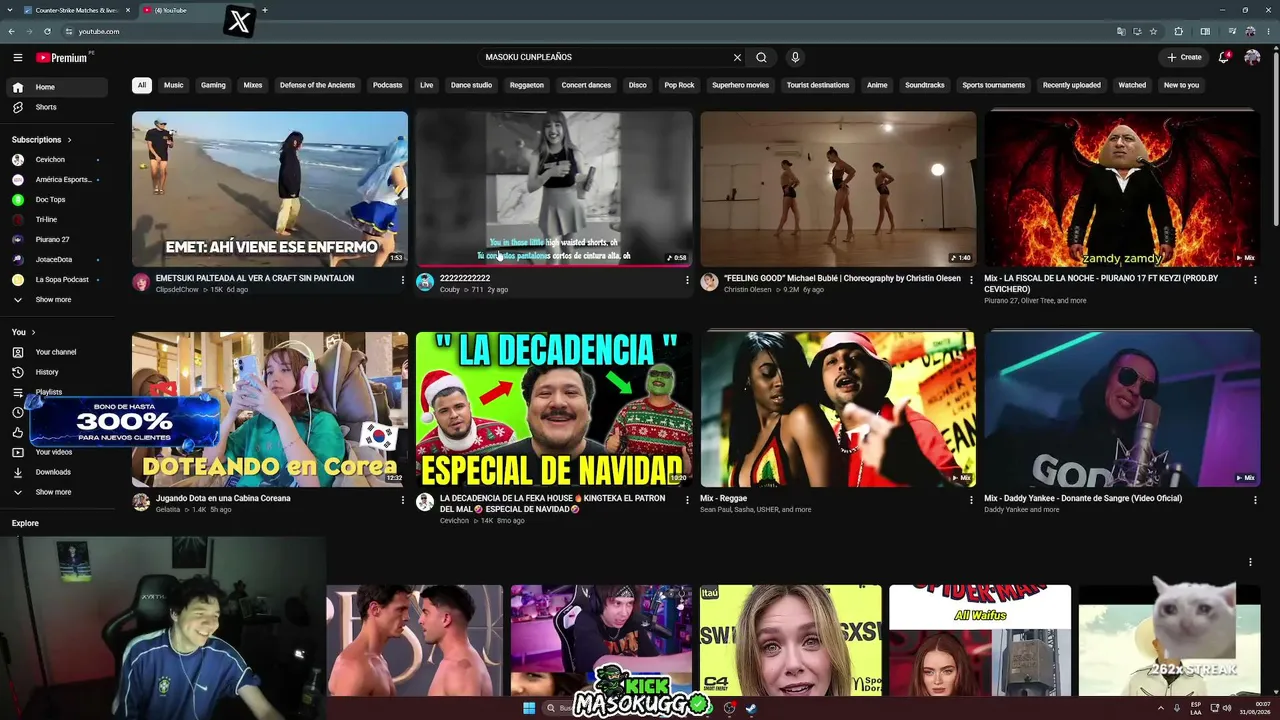Open the LA DECADENCIA Navidad thumbnail

click(x=554, y=409)
